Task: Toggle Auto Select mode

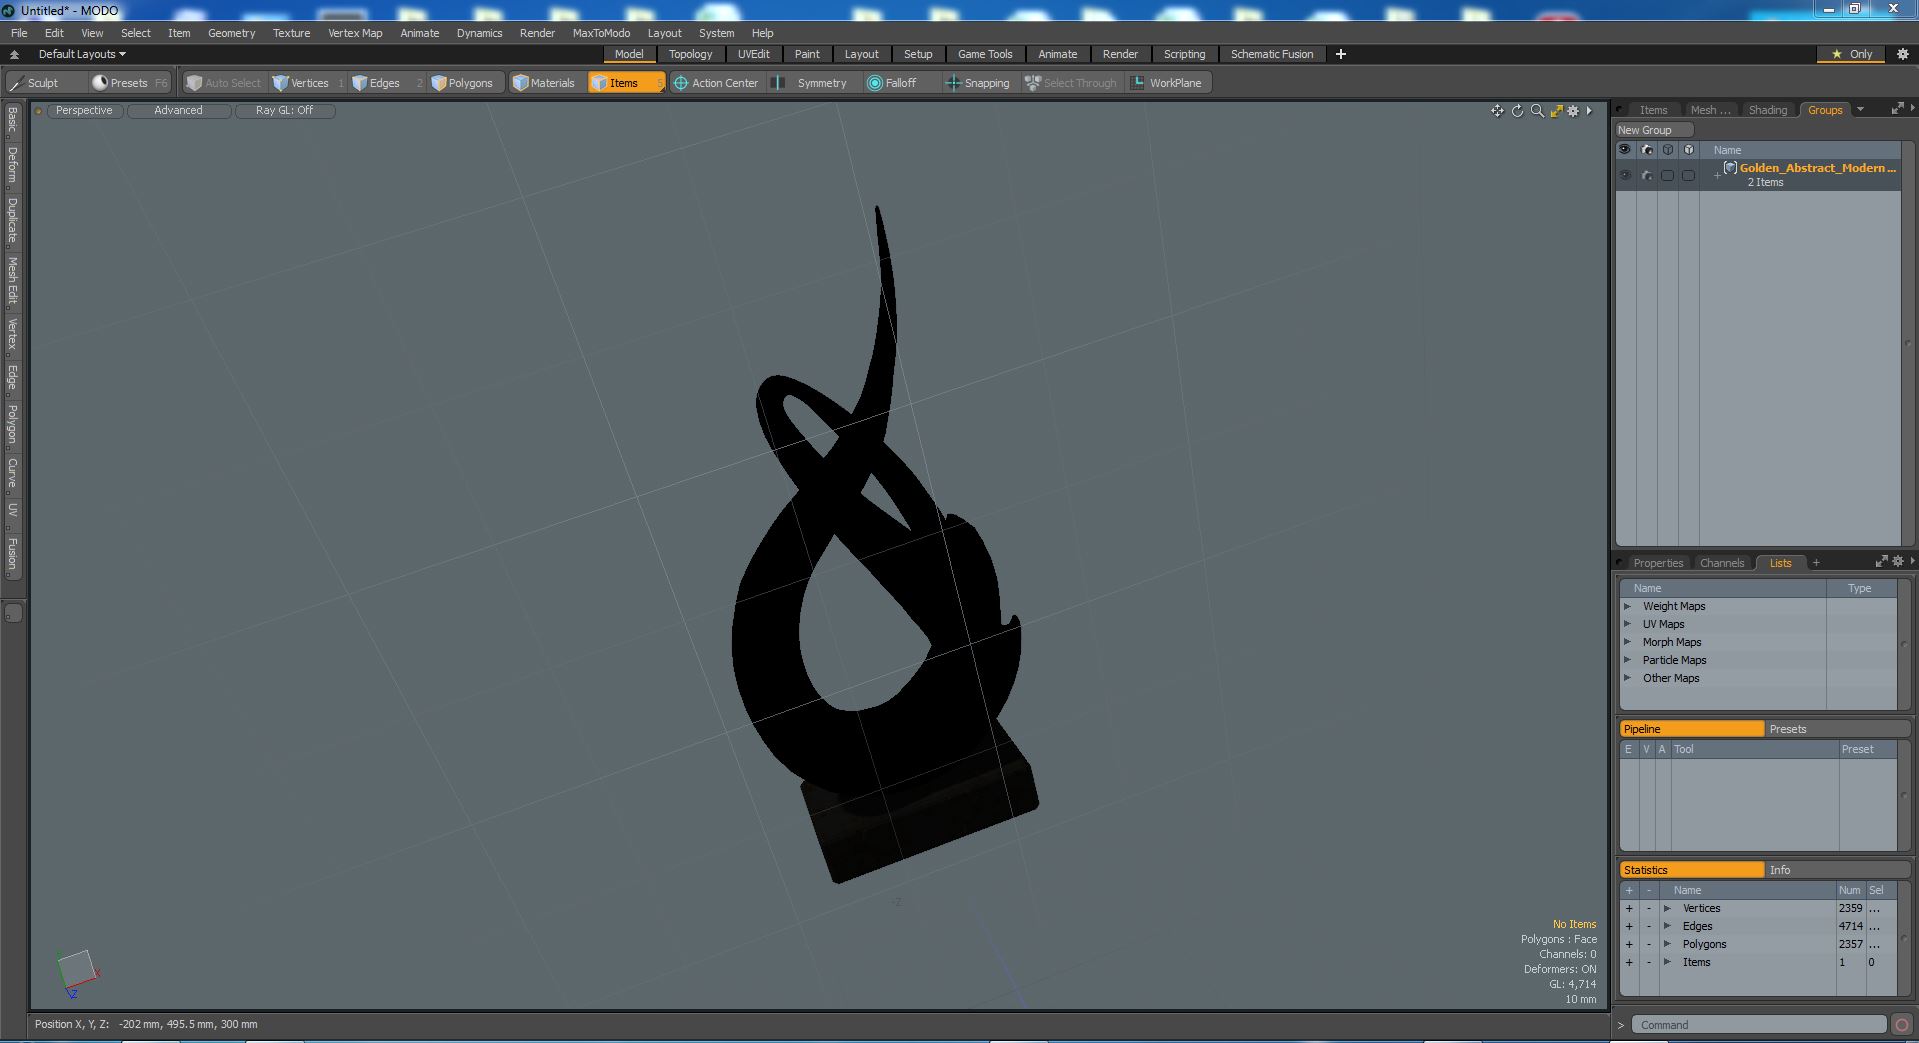Action: click(225, 83)
